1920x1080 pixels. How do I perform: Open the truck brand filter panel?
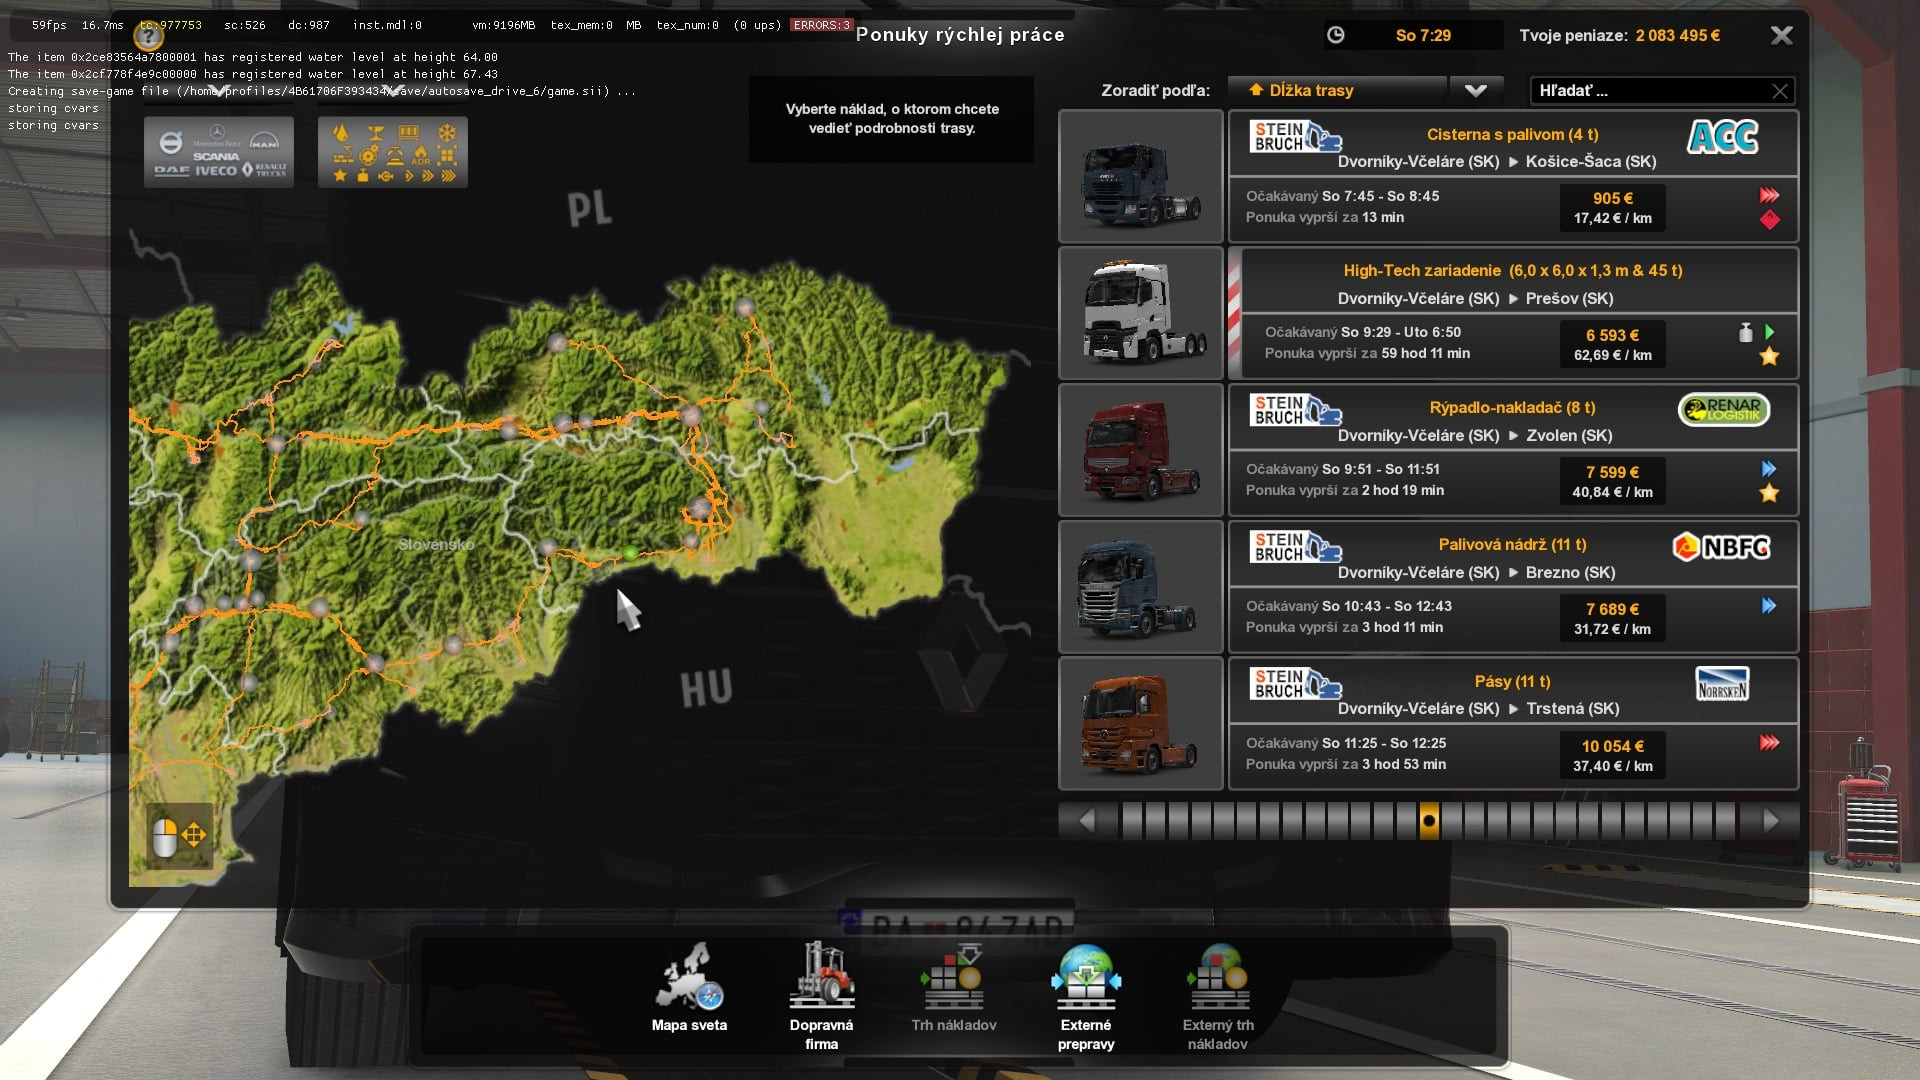pos(219,152)
